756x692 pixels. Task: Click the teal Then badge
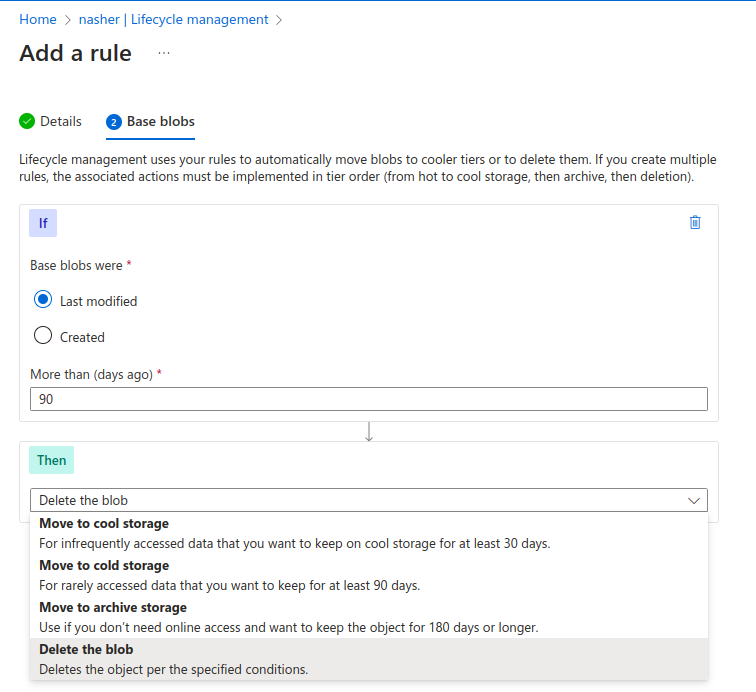[x=52, y=460]
